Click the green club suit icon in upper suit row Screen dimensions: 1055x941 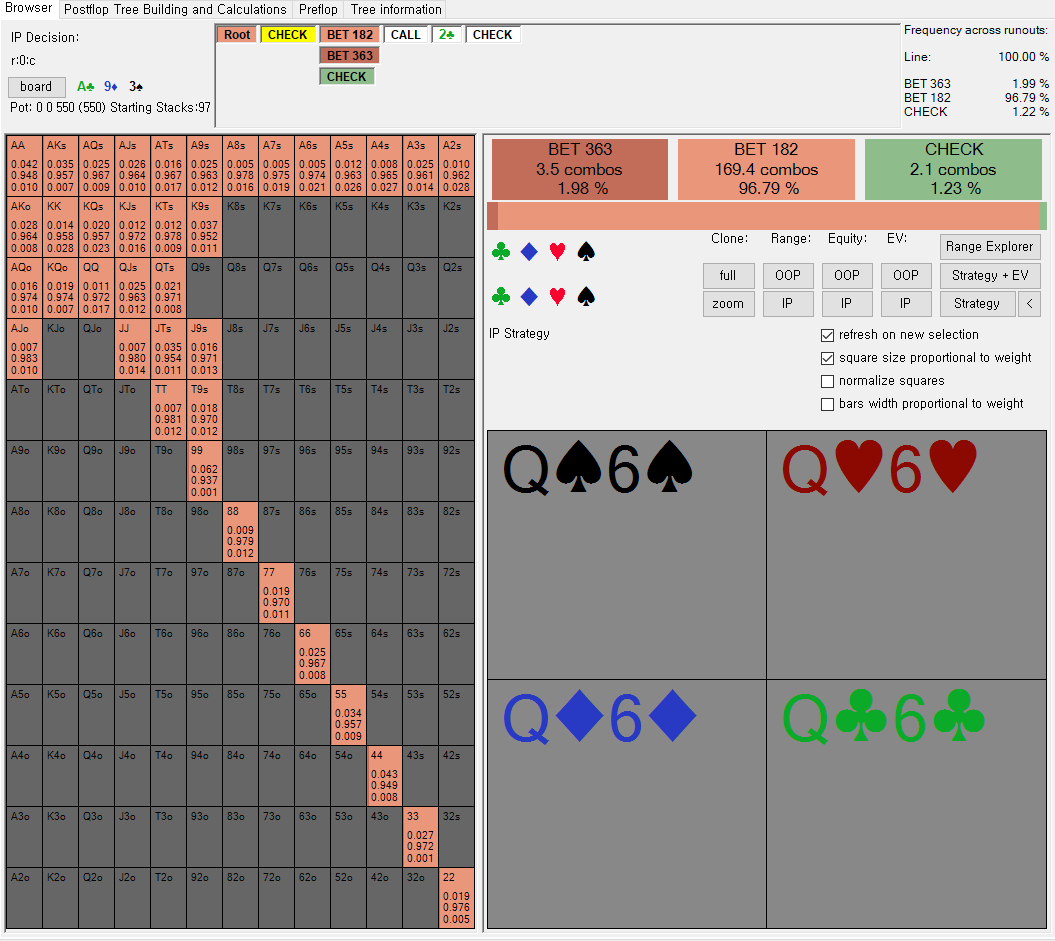(501, 252)
